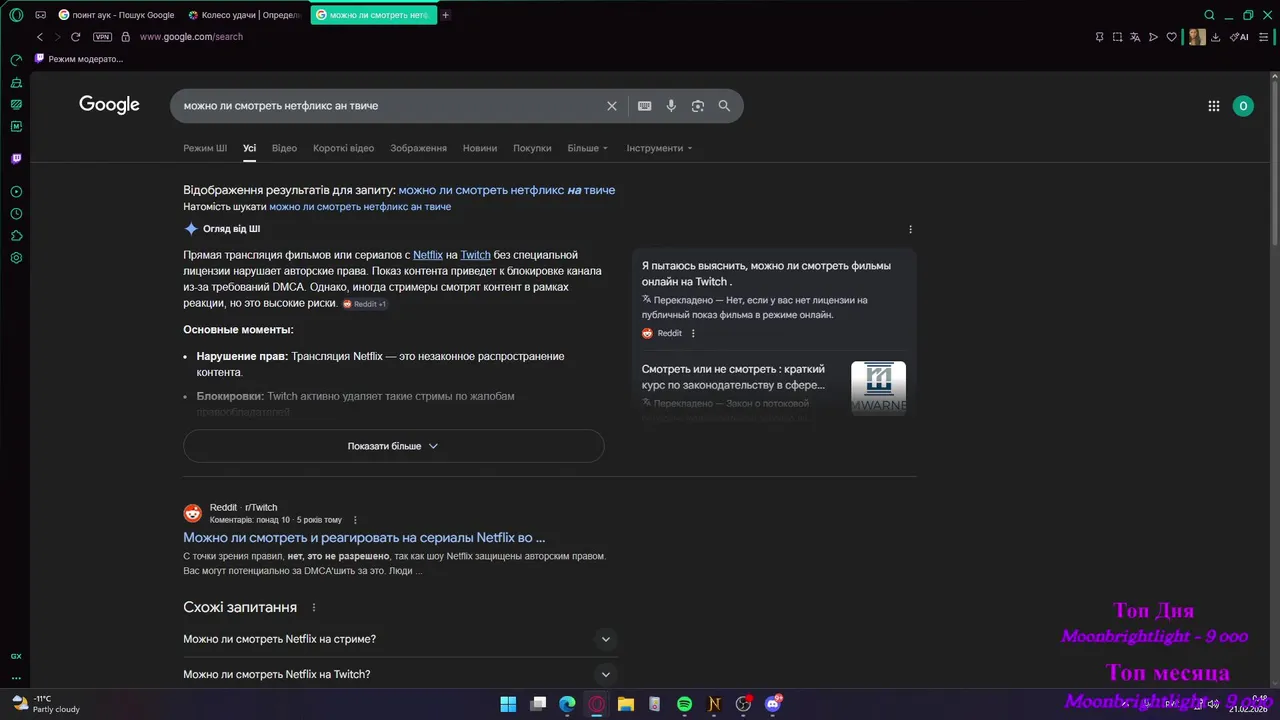The image size is (1280, 720).
Task: Select the active 'можно ли смотреть' tab
Action: pyautogui.click(x=373, y=15)
